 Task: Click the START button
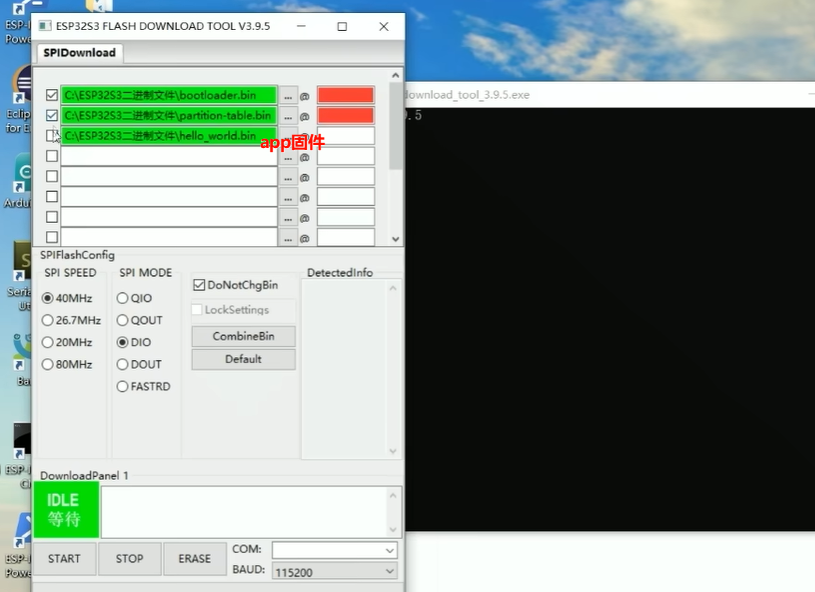point(64,559)
